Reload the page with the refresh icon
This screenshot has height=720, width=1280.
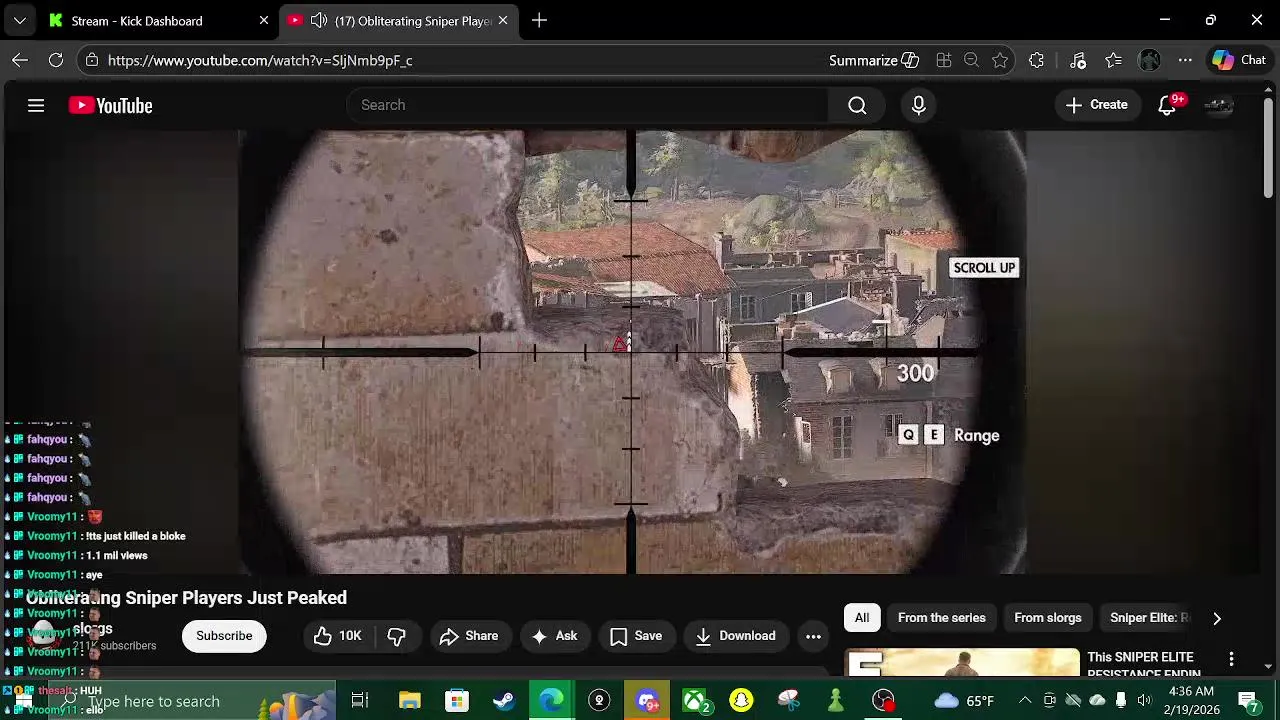pyautogui.click(x=56, y=60)
